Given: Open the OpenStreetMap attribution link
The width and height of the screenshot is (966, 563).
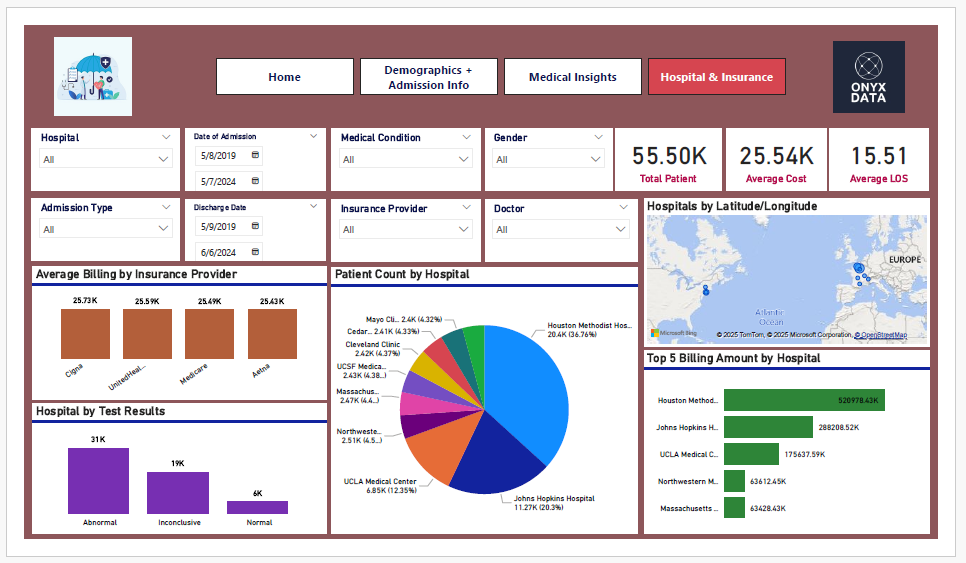Looking at the screenshot, I should pos(883,335).
